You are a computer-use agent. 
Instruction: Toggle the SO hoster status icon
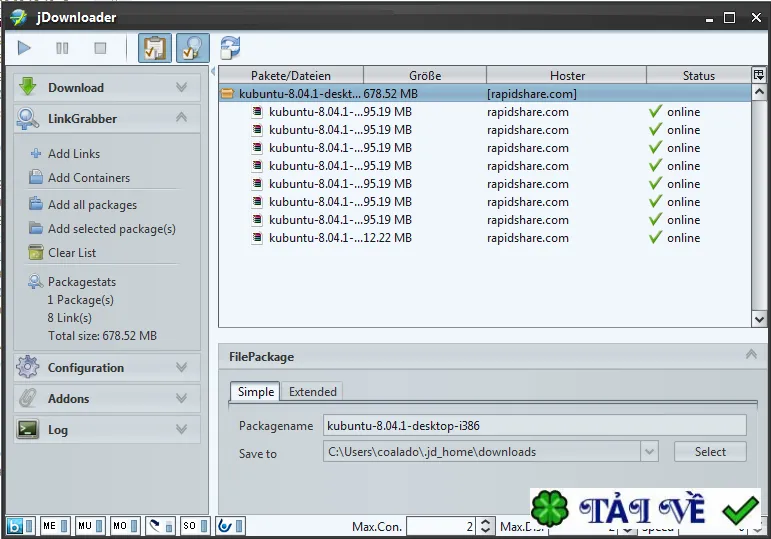(195, 526)
